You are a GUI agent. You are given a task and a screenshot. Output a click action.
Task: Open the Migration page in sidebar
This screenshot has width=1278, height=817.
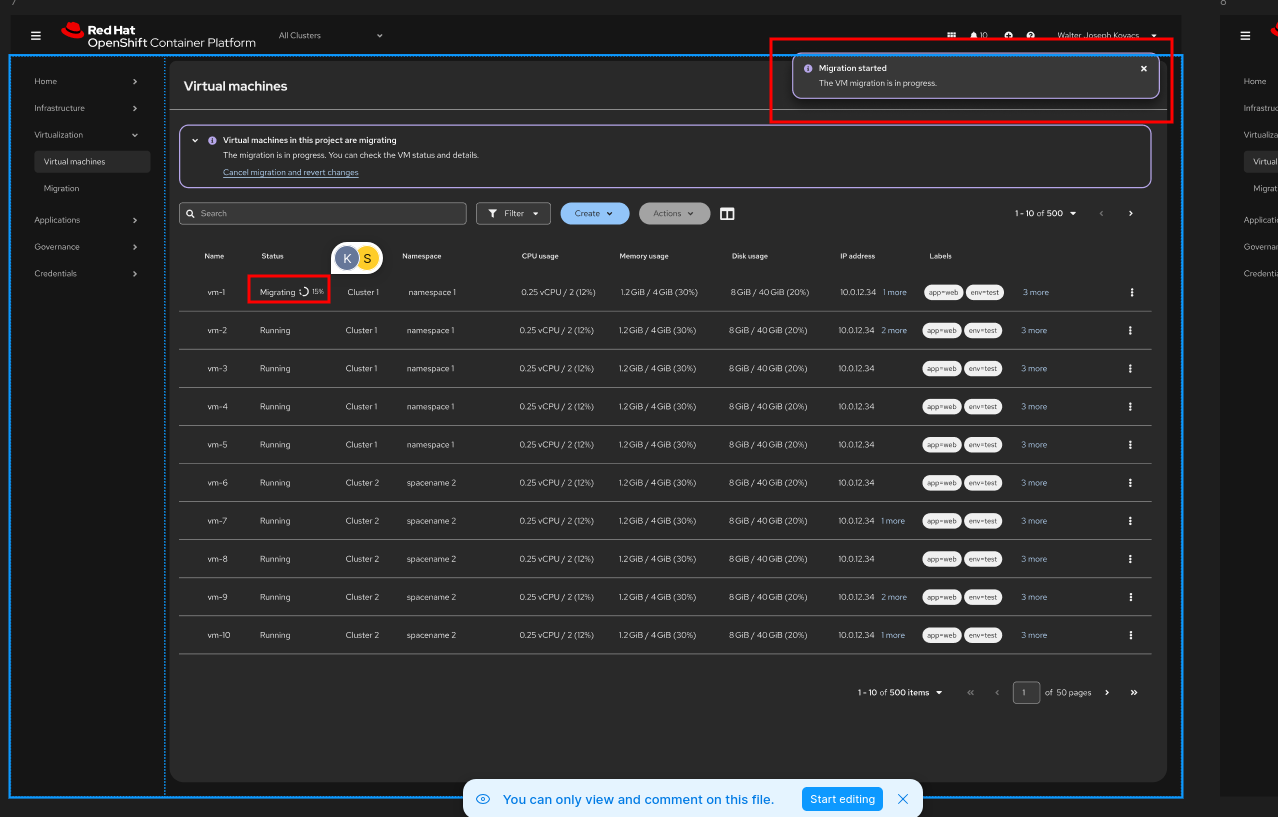click(x=61, y=188)
